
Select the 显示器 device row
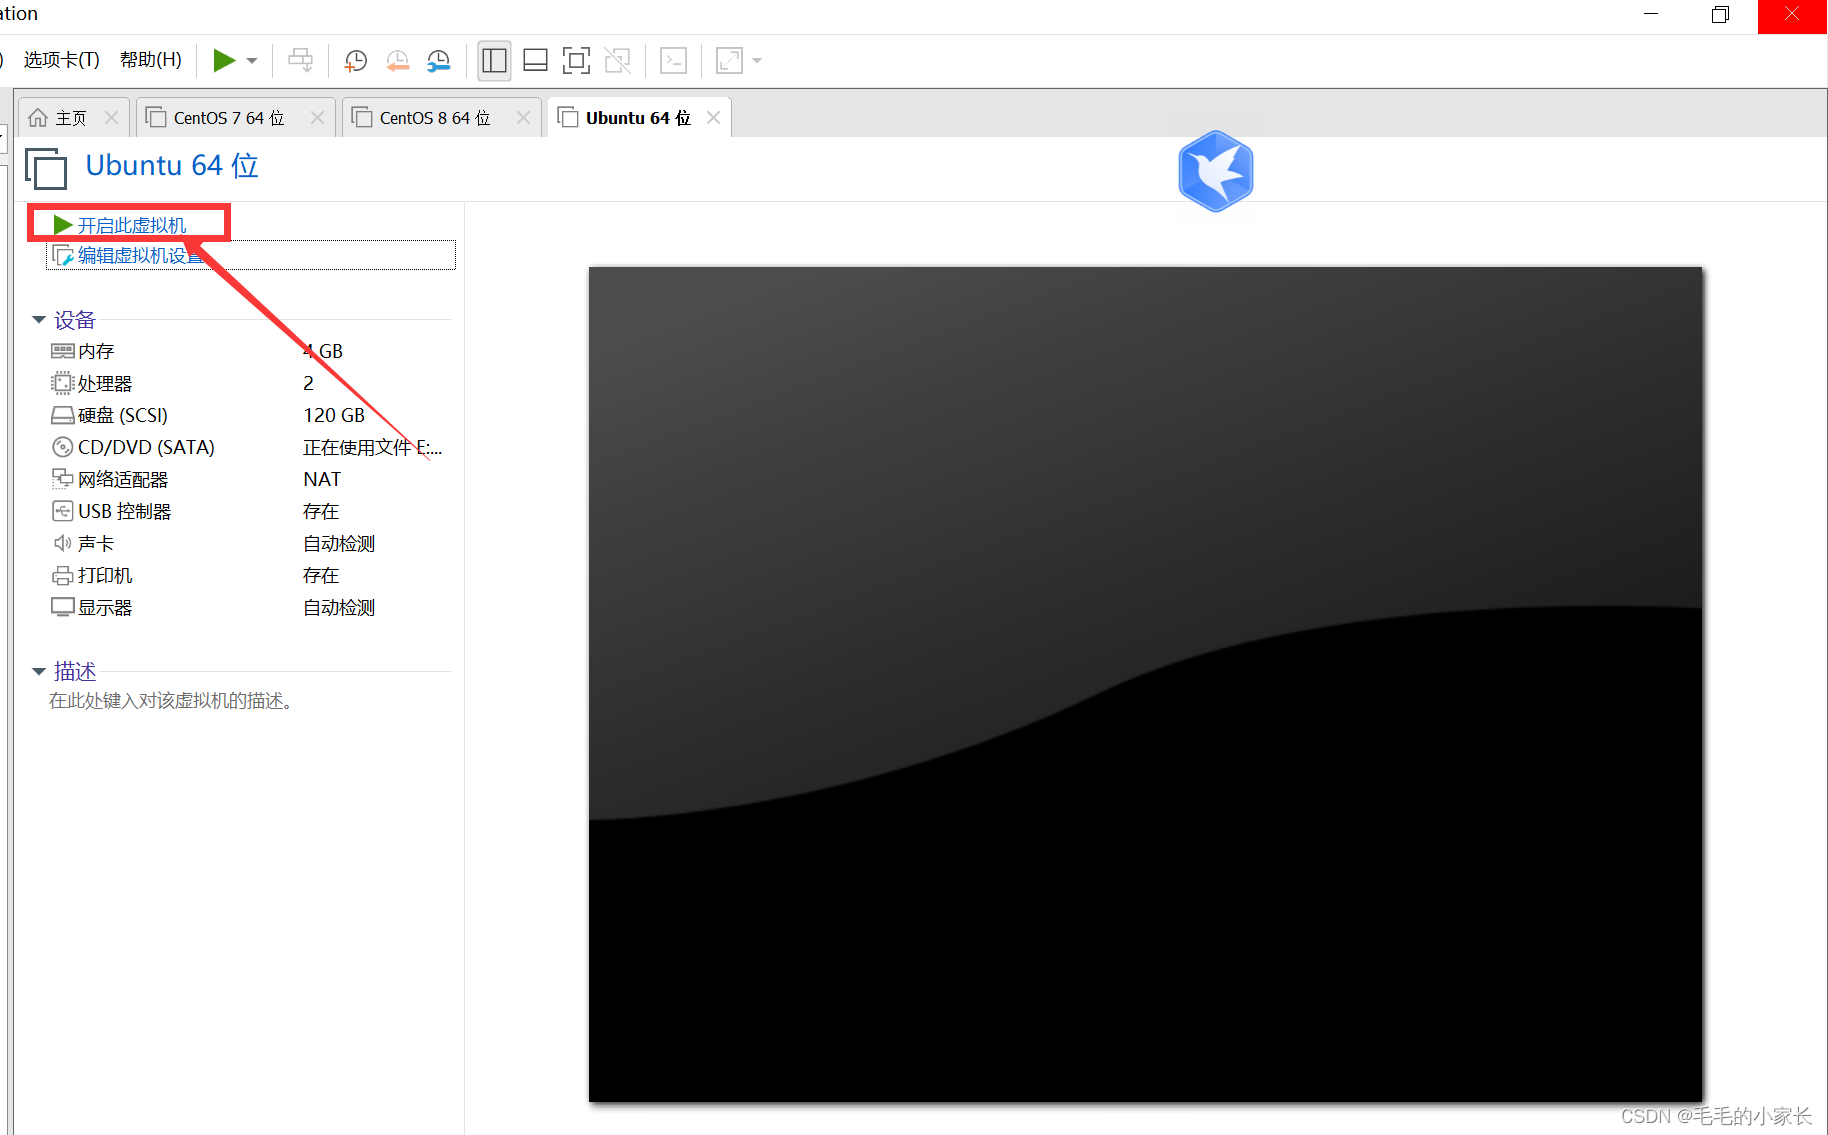(x=249, y=607)
